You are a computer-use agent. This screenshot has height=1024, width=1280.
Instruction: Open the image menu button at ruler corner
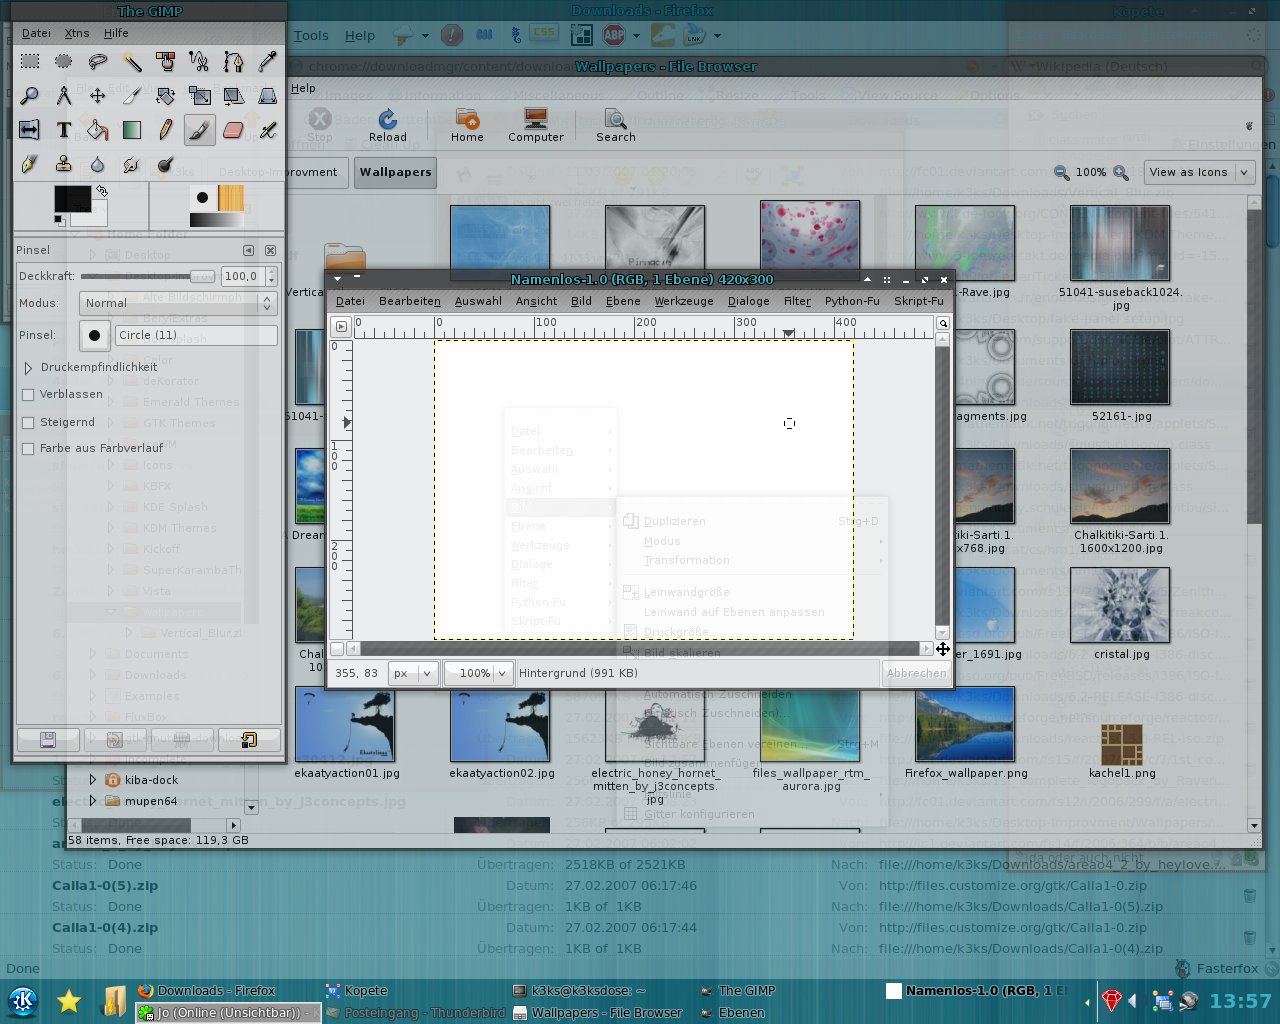[341, 326]
